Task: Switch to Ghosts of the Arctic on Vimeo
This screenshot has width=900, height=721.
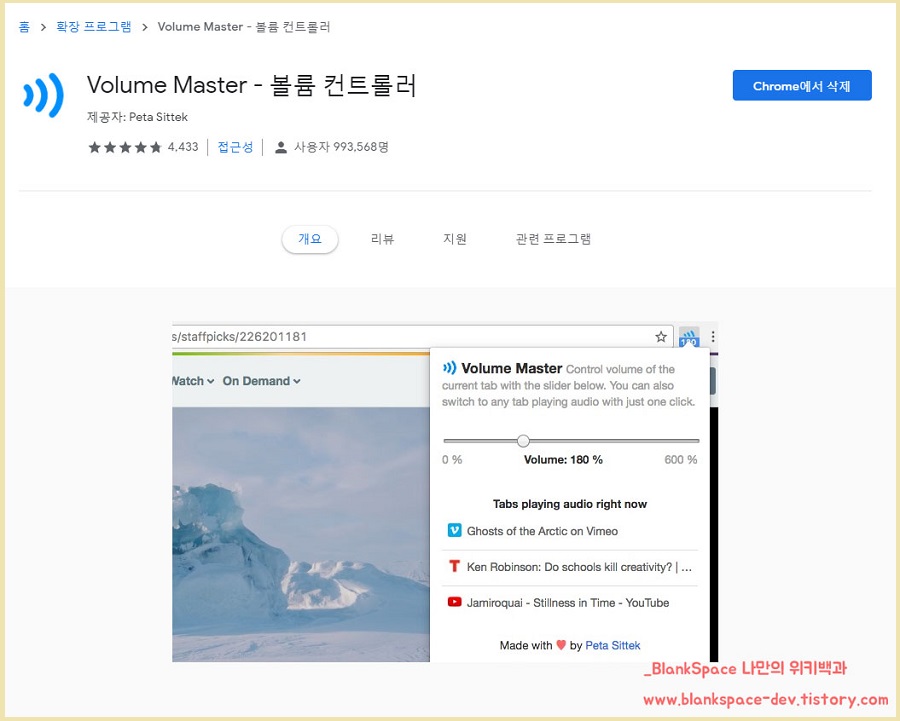Action: coord(570,531)
